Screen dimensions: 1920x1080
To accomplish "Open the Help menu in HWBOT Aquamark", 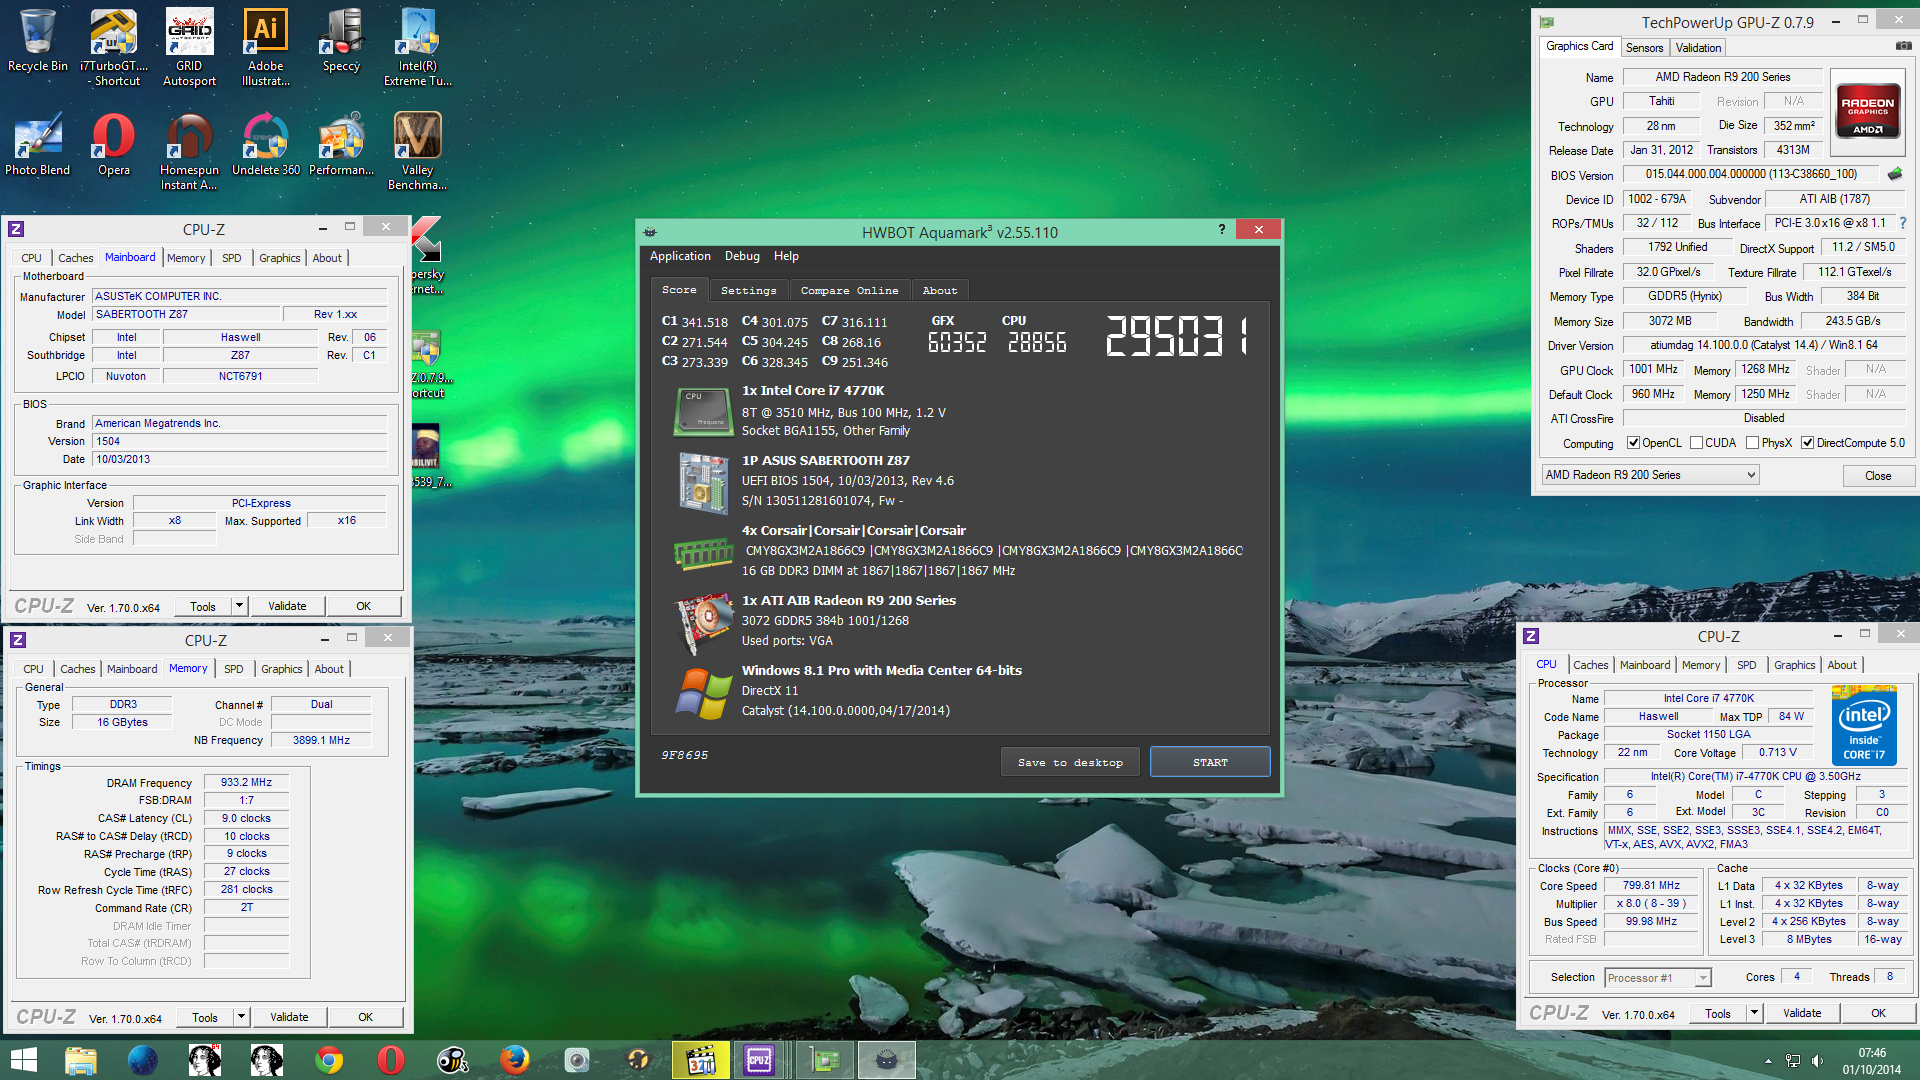I will [x=786, y=256].
